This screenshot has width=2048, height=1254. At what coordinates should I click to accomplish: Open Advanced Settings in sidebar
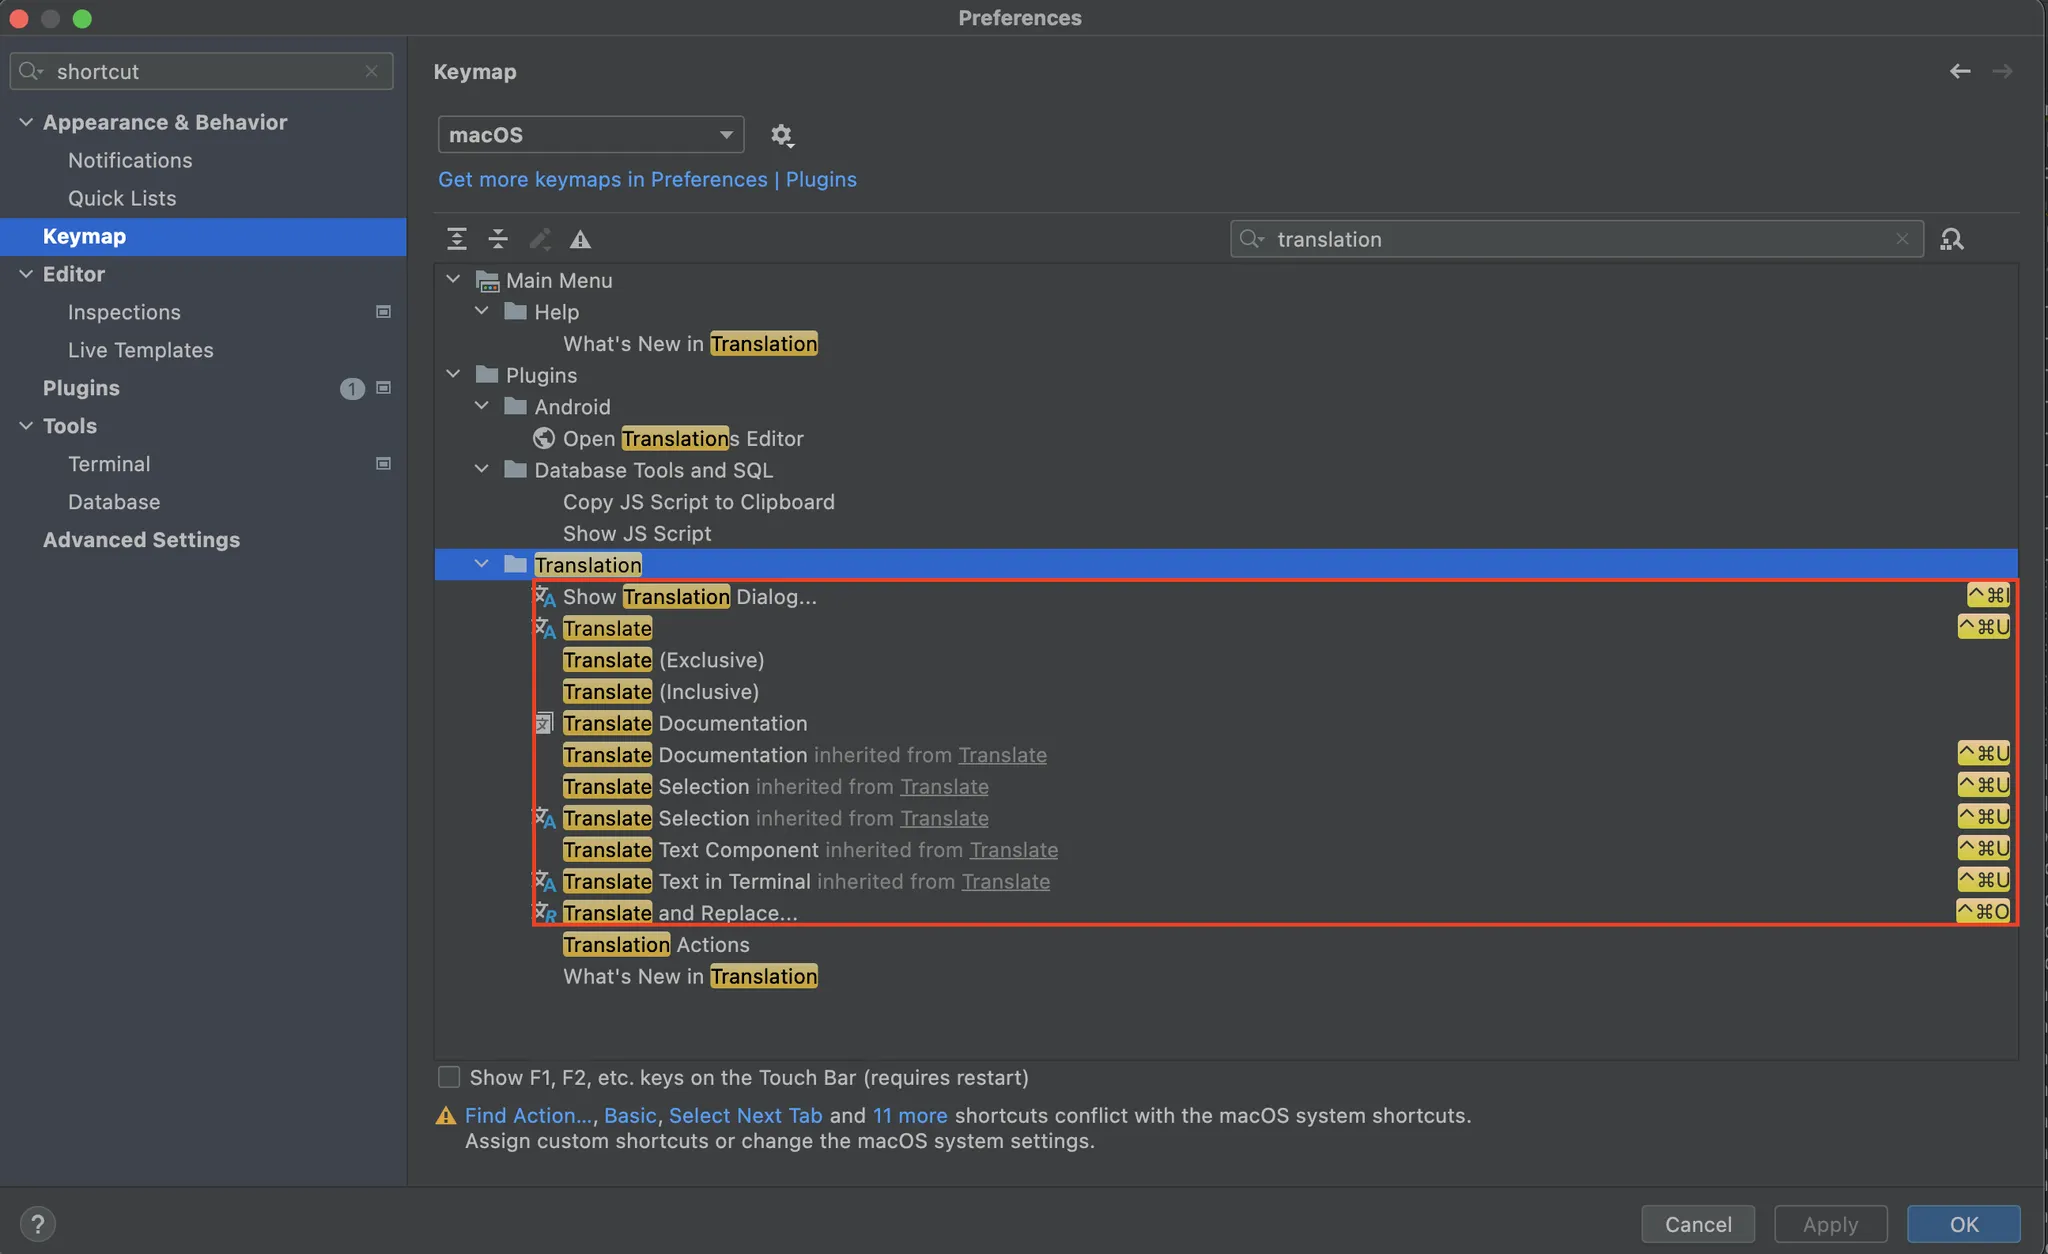pyautogui.click(x=141, y=540)
